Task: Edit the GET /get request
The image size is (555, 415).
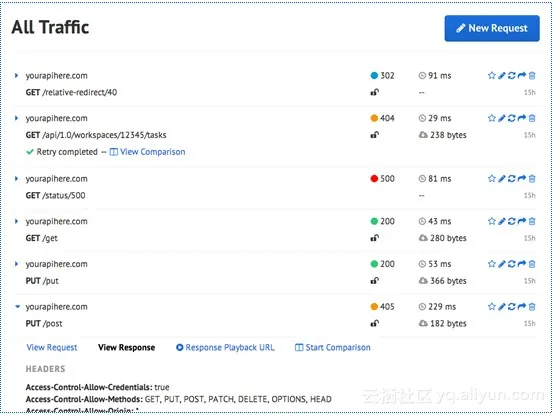Action: pyautogui.click(x=502, y=221)
